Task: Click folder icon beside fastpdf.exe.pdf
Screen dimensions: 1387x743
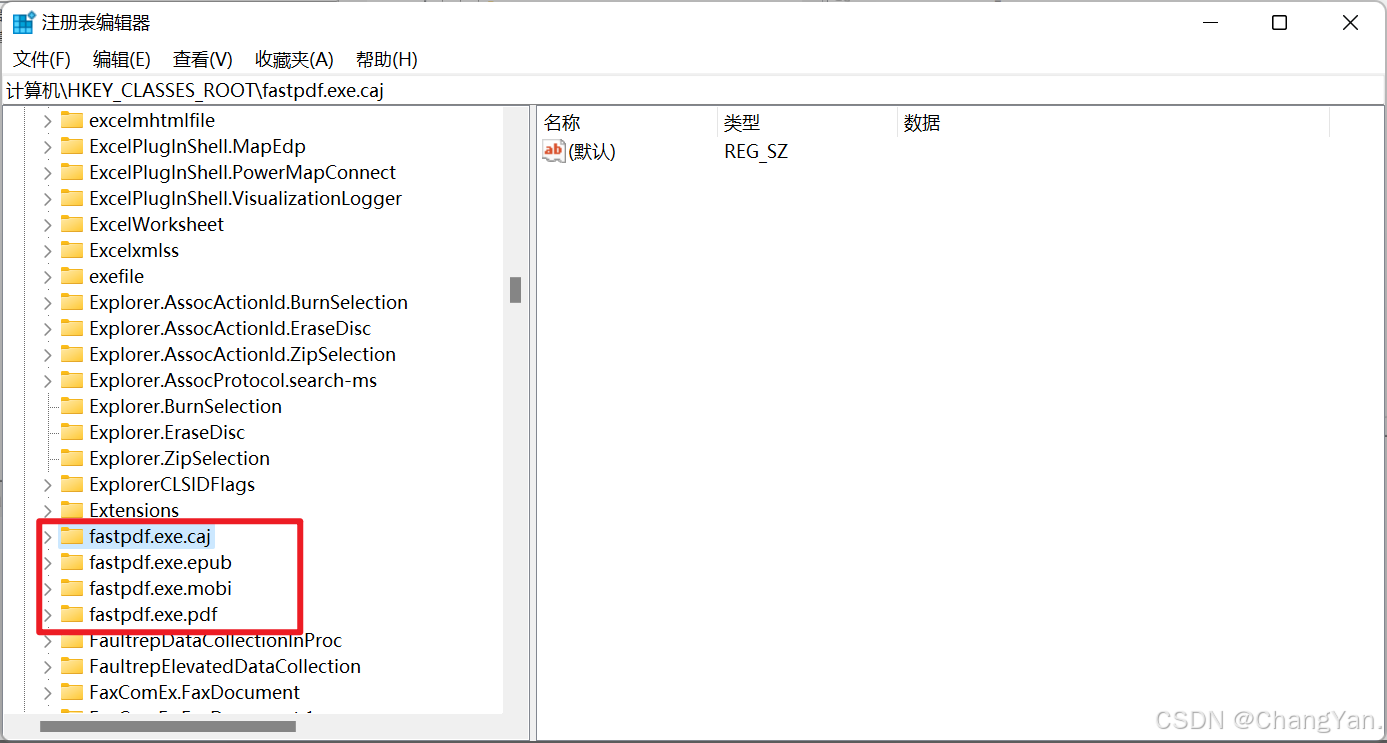Action: pyautogui.click(x=72, y=614)
